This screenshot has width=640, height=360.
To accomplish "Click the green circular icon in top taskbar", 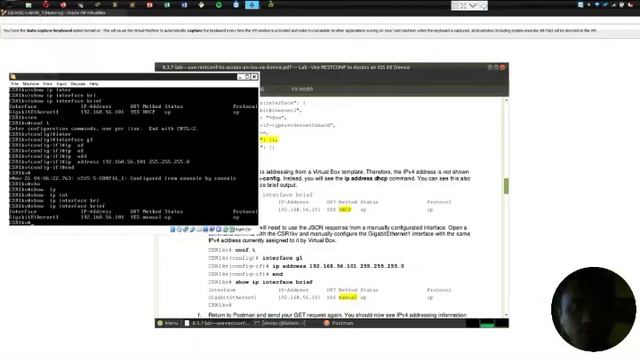I will 219,5.
